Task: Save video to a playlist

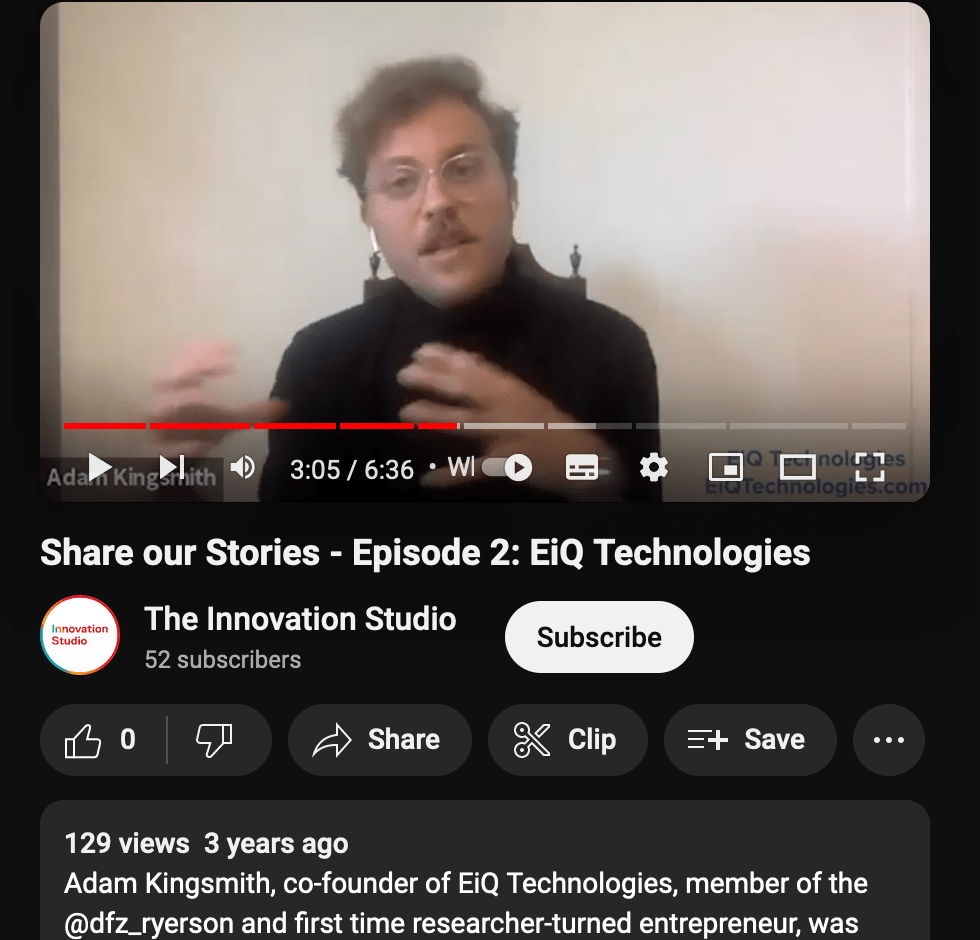Action: coord(750,740)
